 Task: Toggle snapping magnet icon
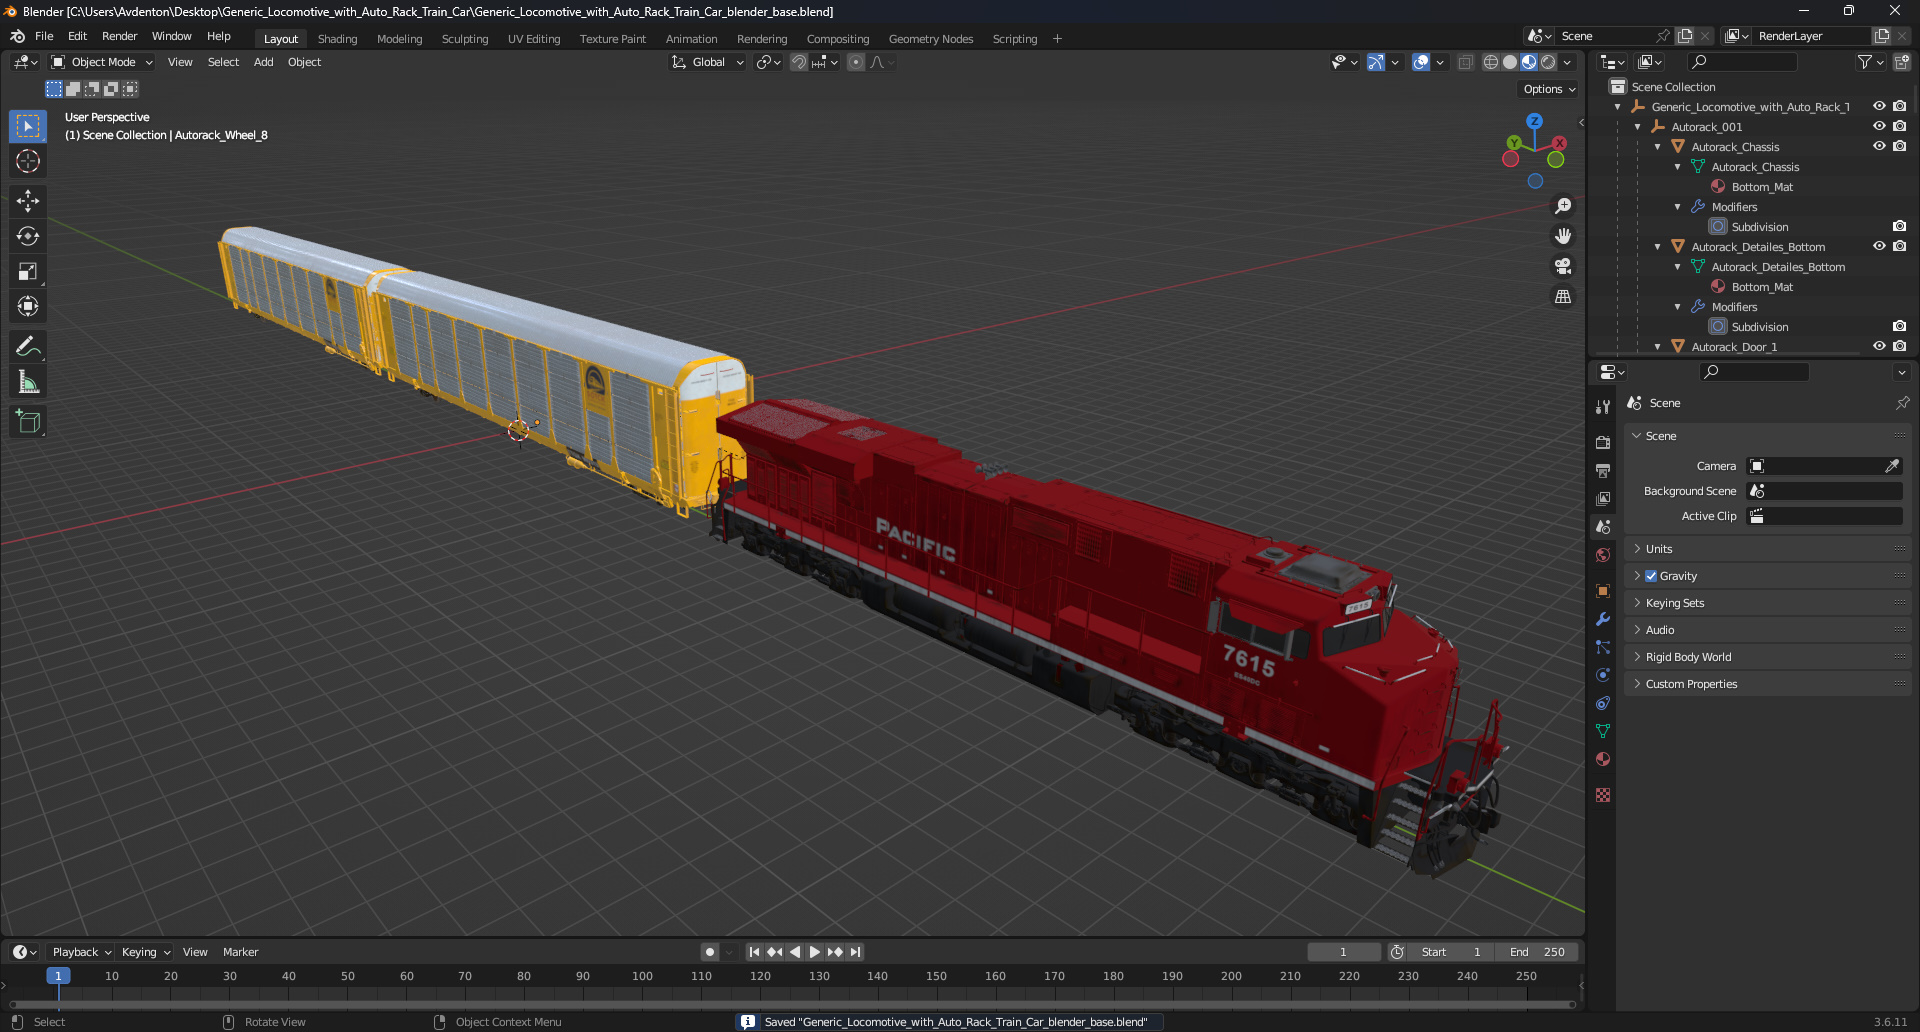coord(798,62)
